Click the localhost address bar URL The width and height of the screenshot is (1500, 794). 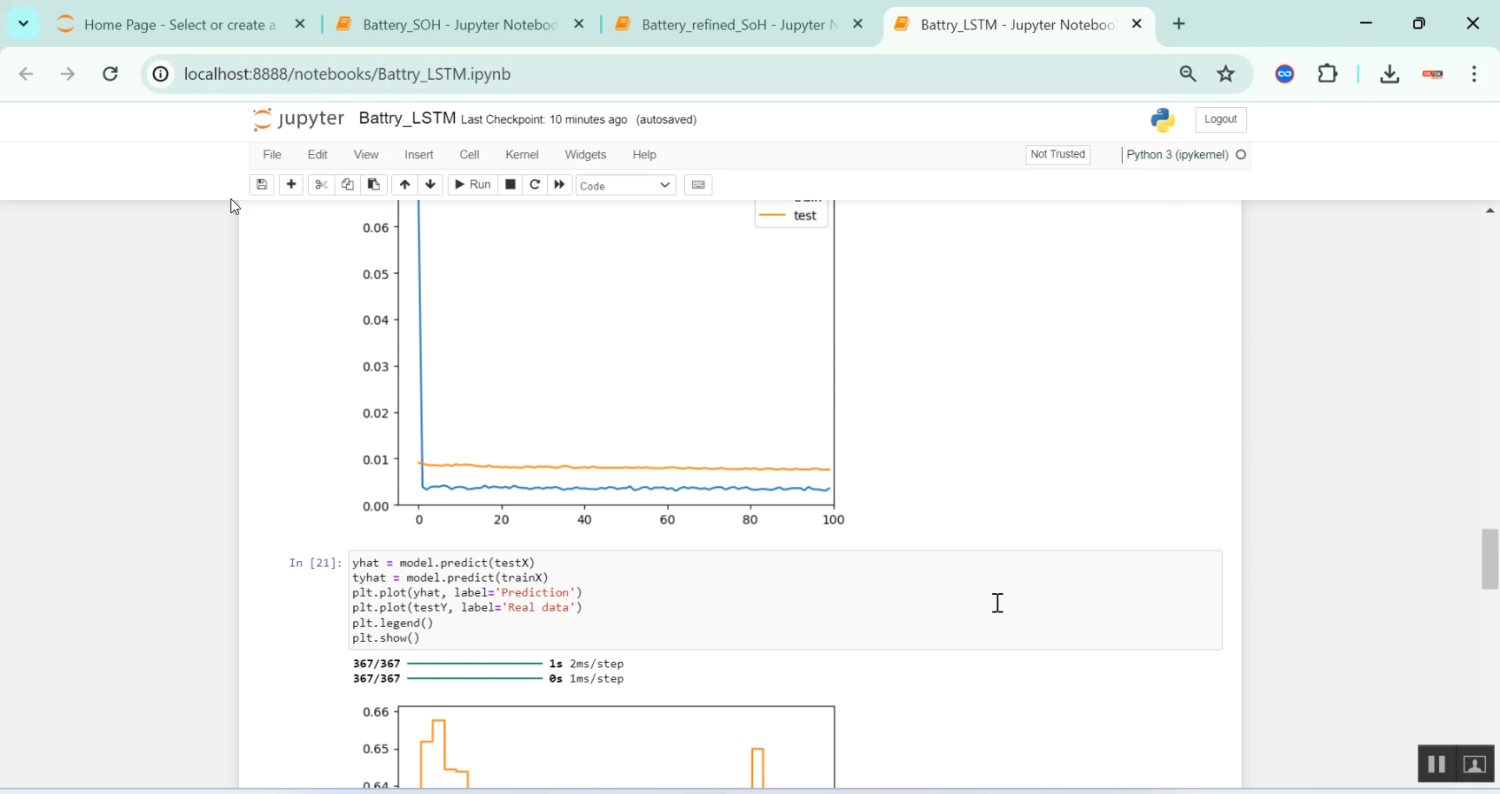[x=347, y=74]
